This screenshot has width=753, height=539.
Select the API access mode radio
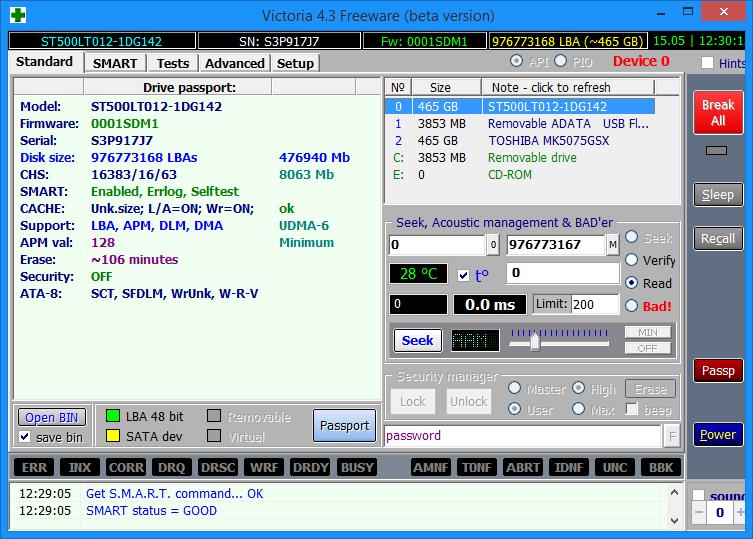point(517,61)
